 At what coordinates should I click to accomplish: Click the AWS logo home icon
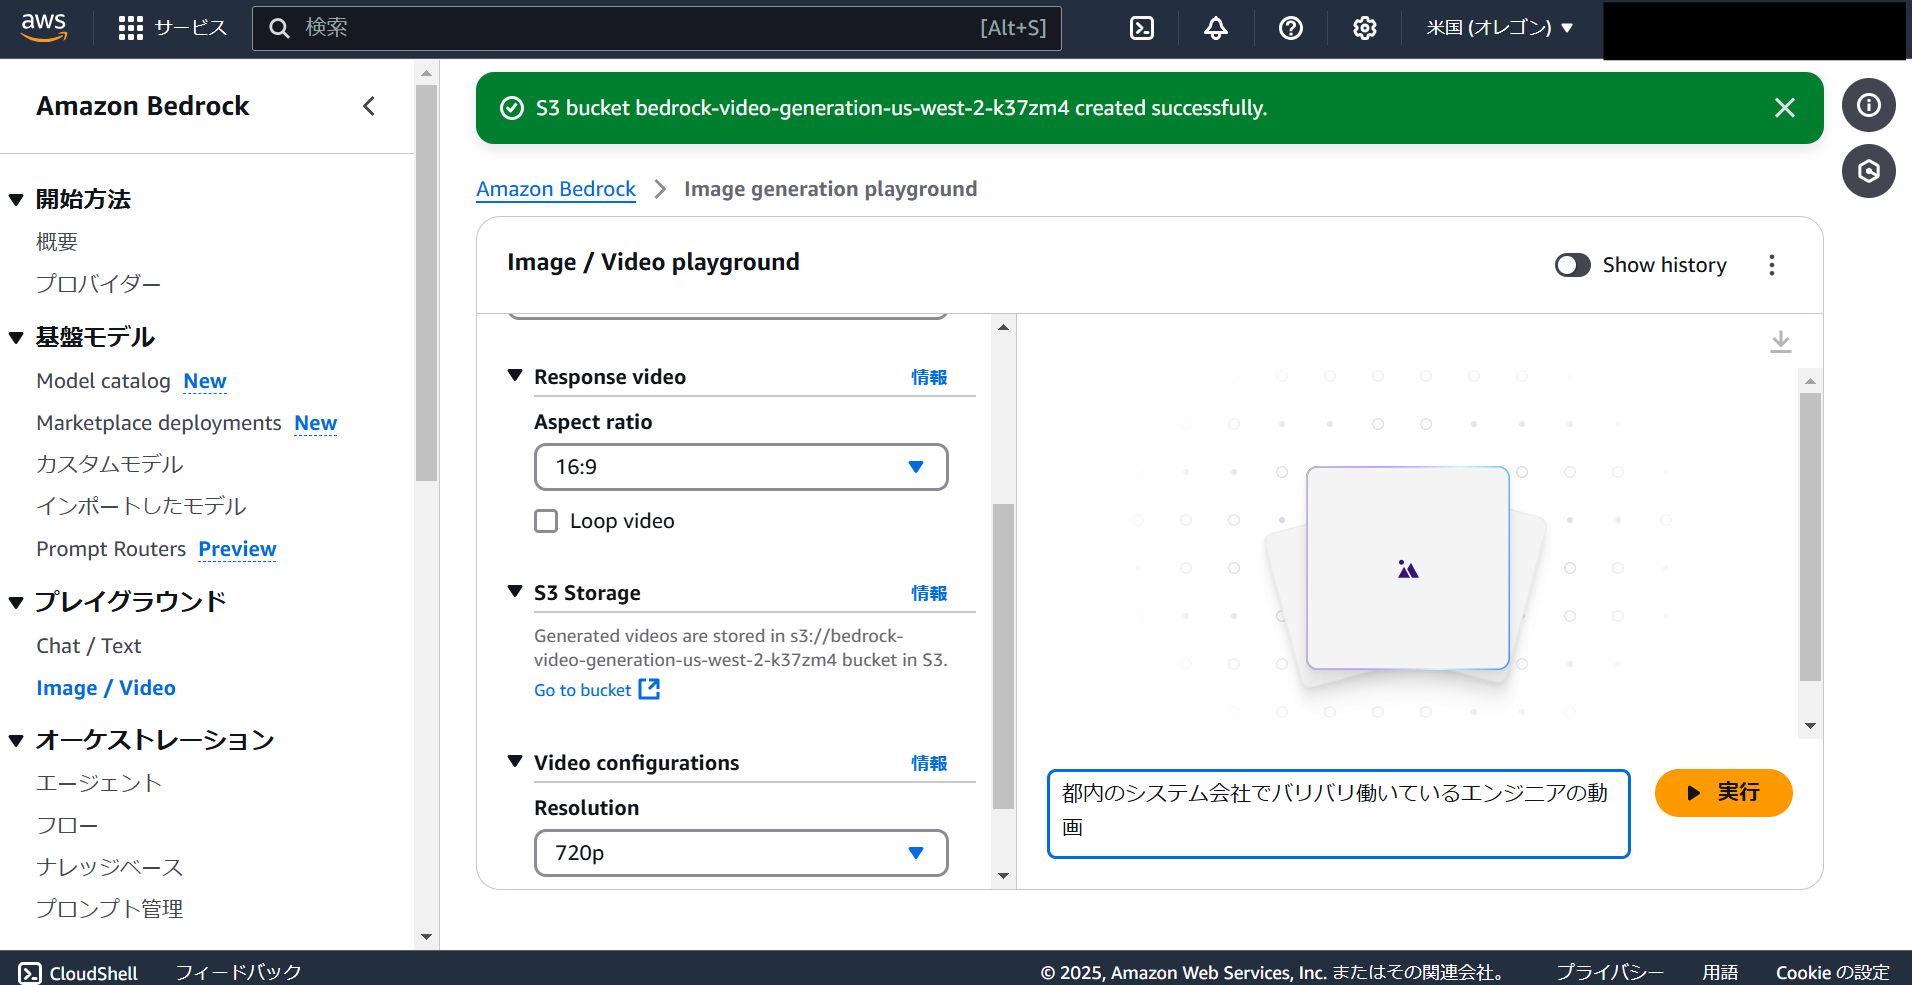pyautogui.click(x=44, y=27)
